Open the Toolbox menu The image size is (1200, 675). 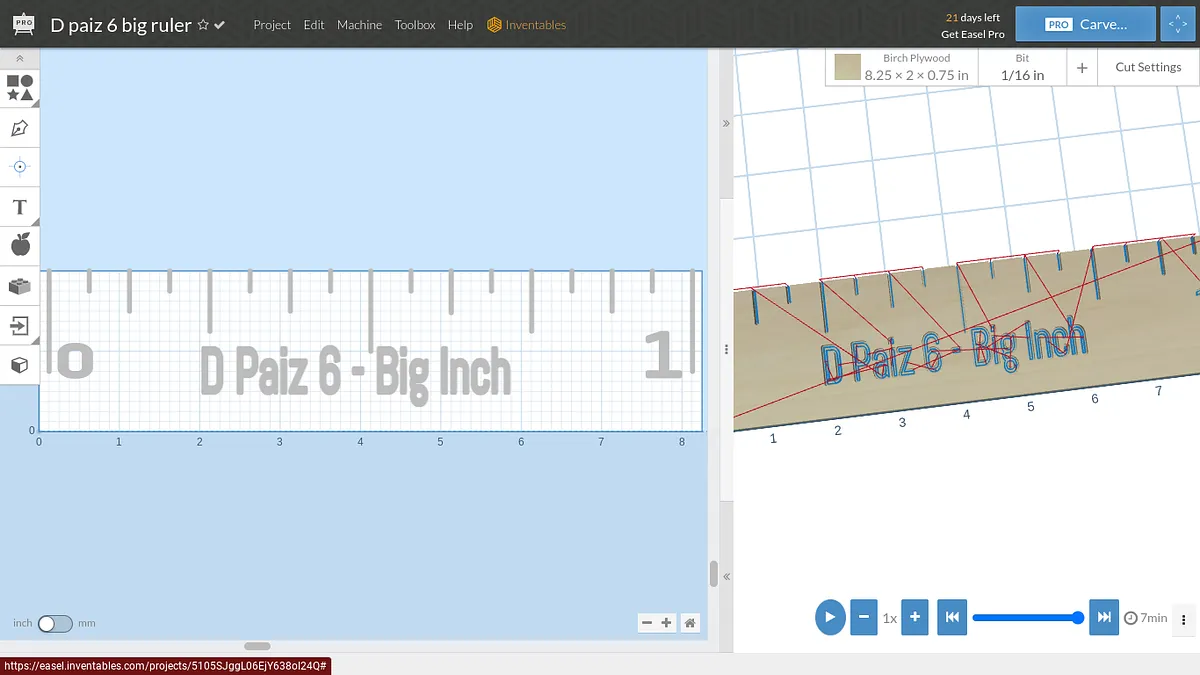click(415, 25)
